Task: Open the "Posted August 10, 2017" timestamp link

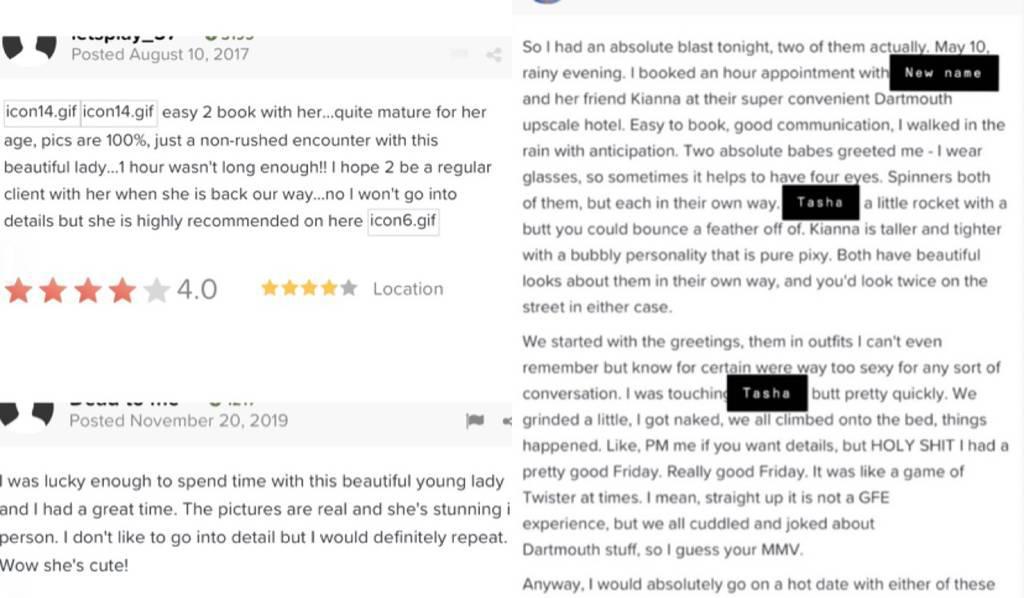Action: 160,54
